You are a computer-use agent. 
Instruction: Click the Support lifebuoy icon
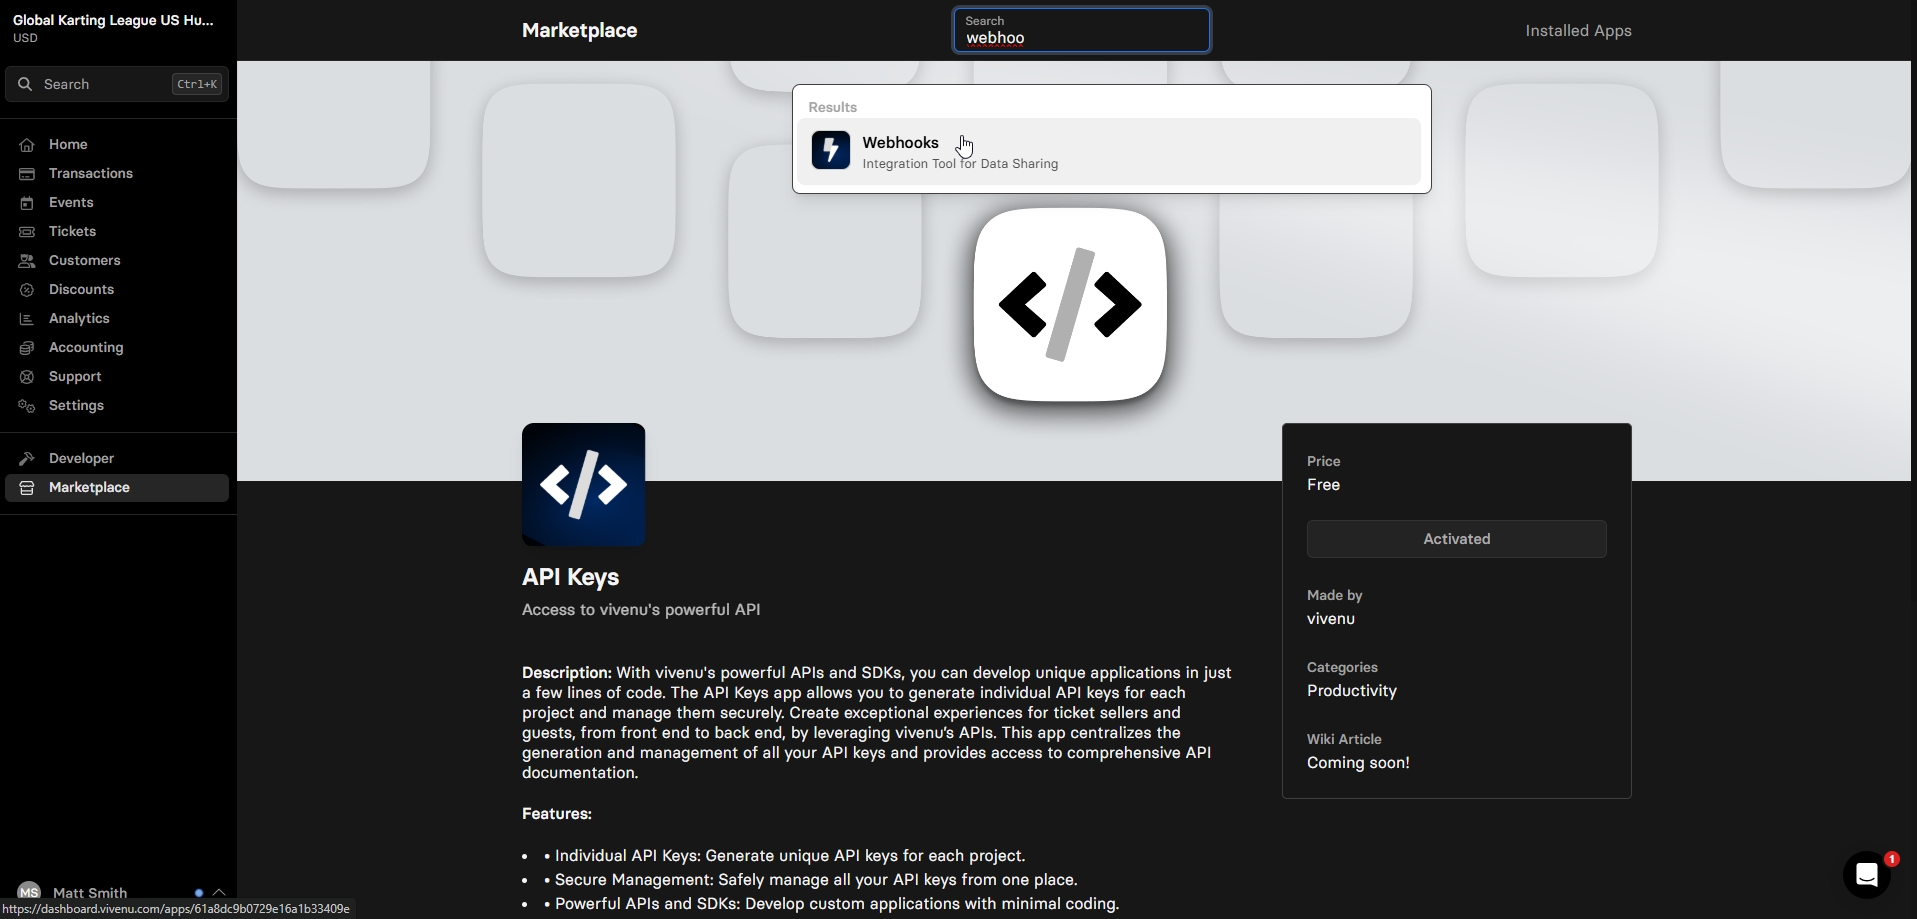[x=27, y=377]
